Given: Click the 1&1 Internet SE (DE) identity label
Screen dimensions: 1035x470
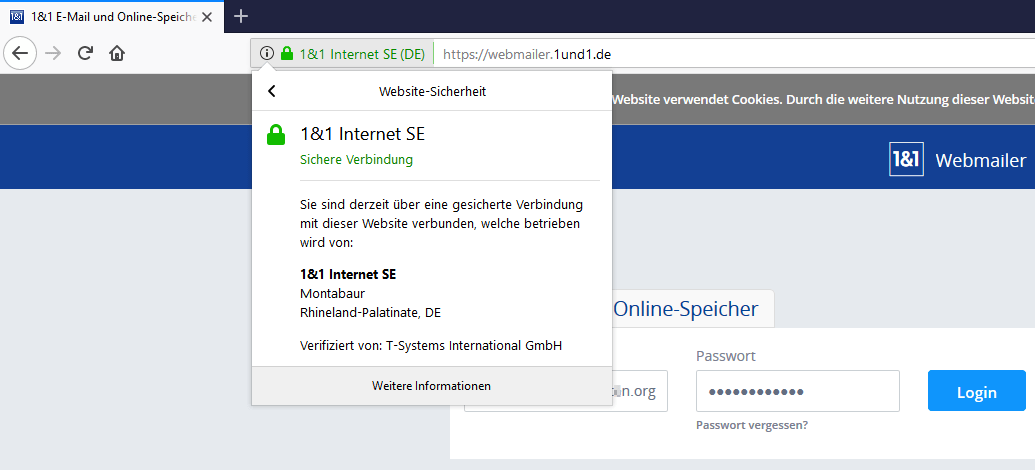Looking at the screenshot, I should (362, 54).
